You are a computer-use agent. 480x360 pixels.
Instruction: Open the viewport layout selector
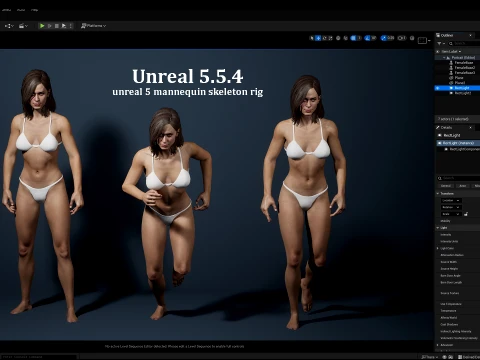(x=424, y=40)
